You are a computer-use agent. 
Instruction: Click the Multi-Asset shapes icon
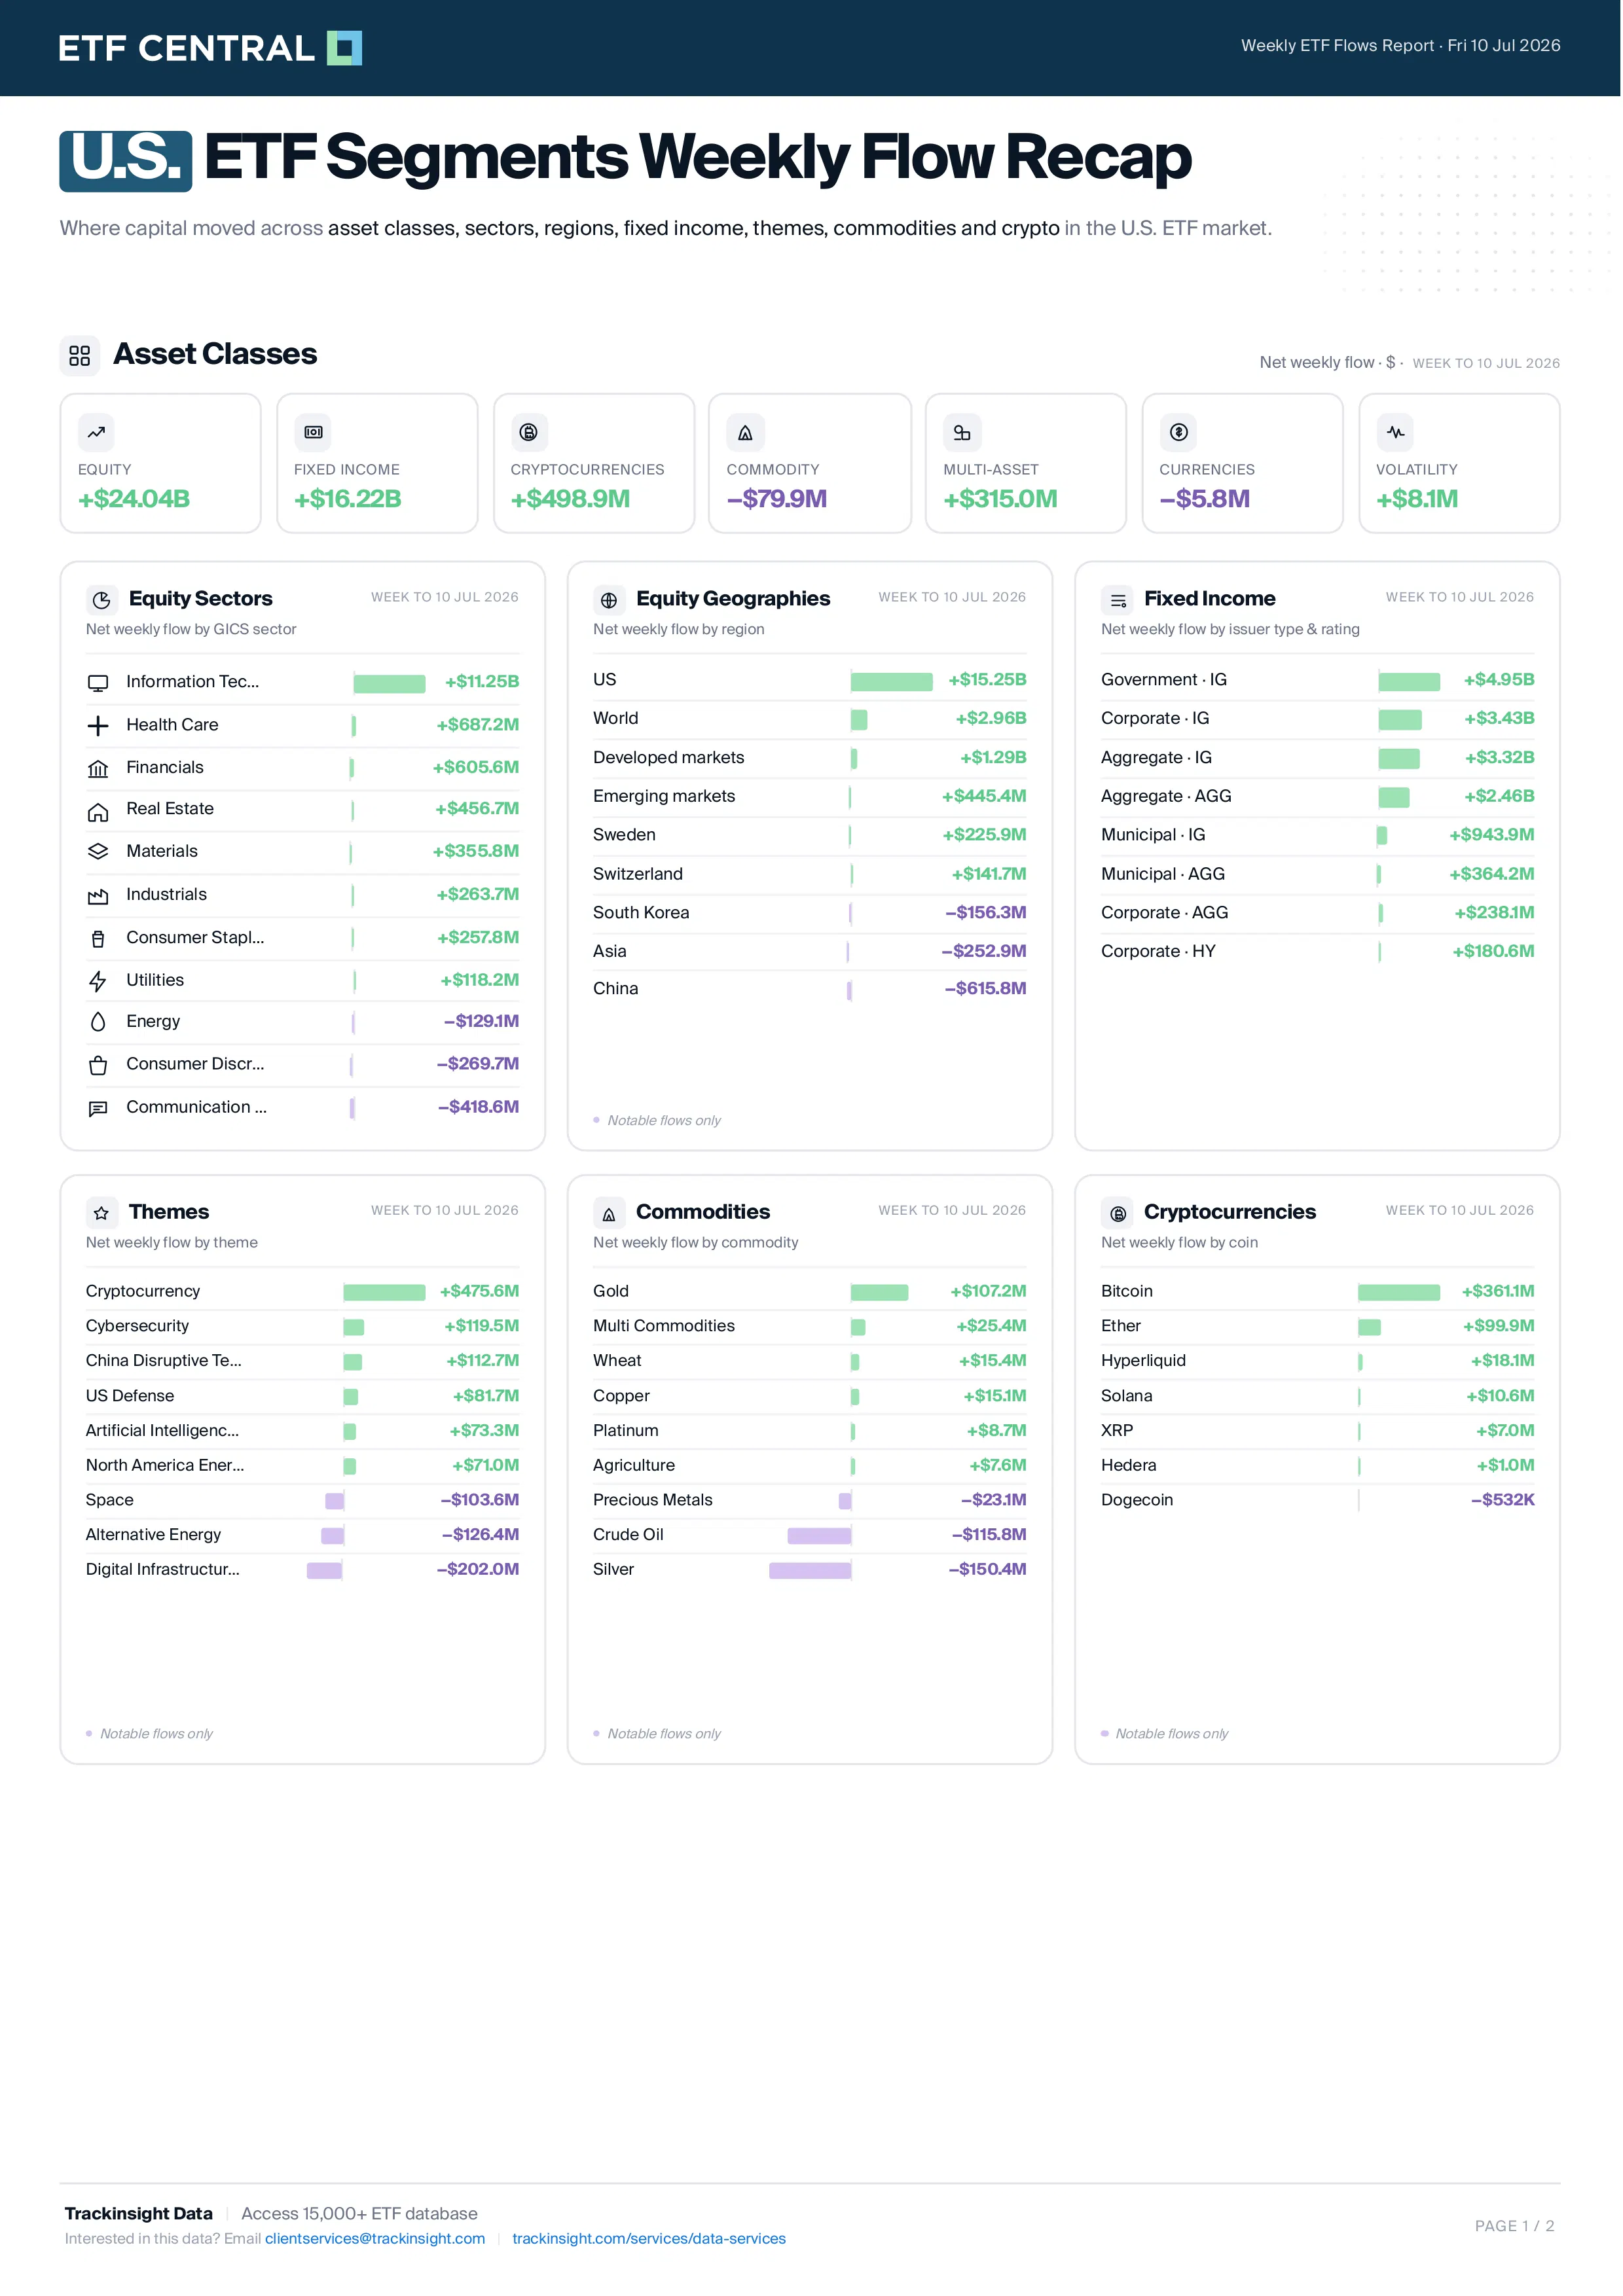click(x=962, y=432)
